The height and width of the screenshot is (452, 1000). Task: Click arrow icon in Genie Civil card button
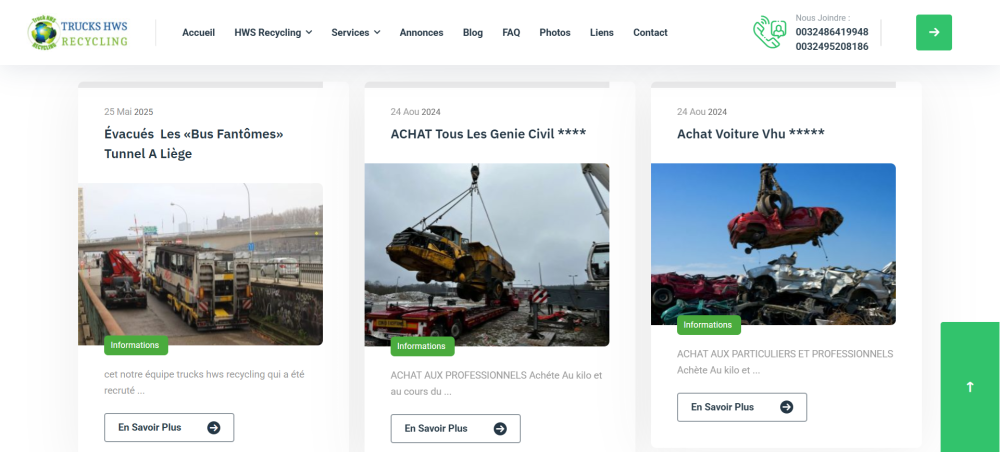pos(500,428)
